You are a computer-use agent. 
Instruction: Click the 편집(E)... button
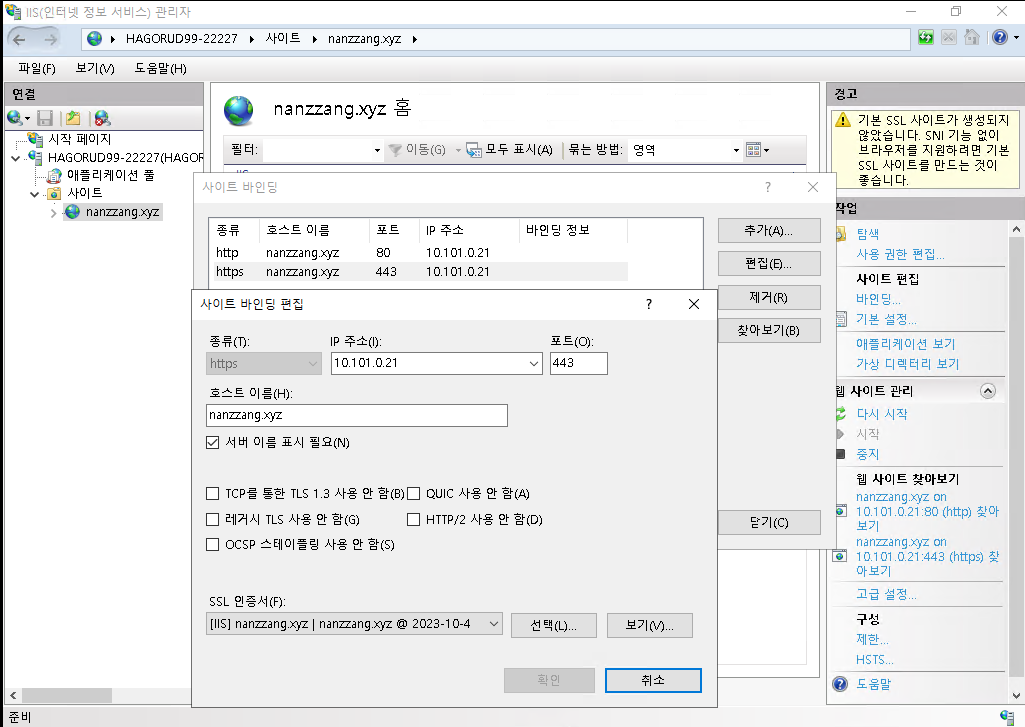click(769, 263)
